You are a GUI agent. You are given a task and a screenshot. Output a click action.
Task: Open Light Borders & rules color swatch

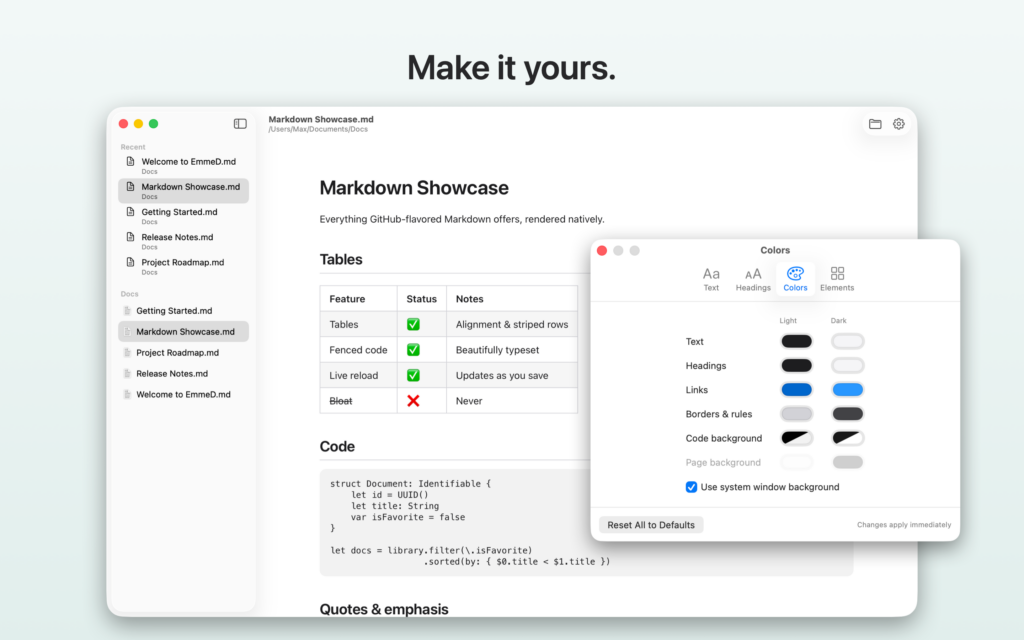click(796, 414)
